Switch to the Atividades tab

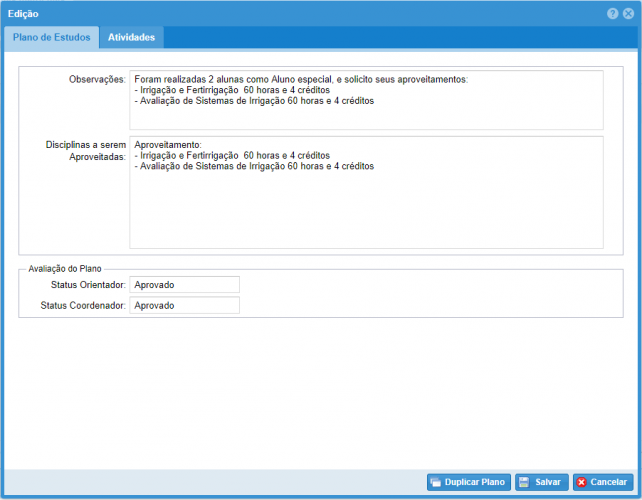131,37
